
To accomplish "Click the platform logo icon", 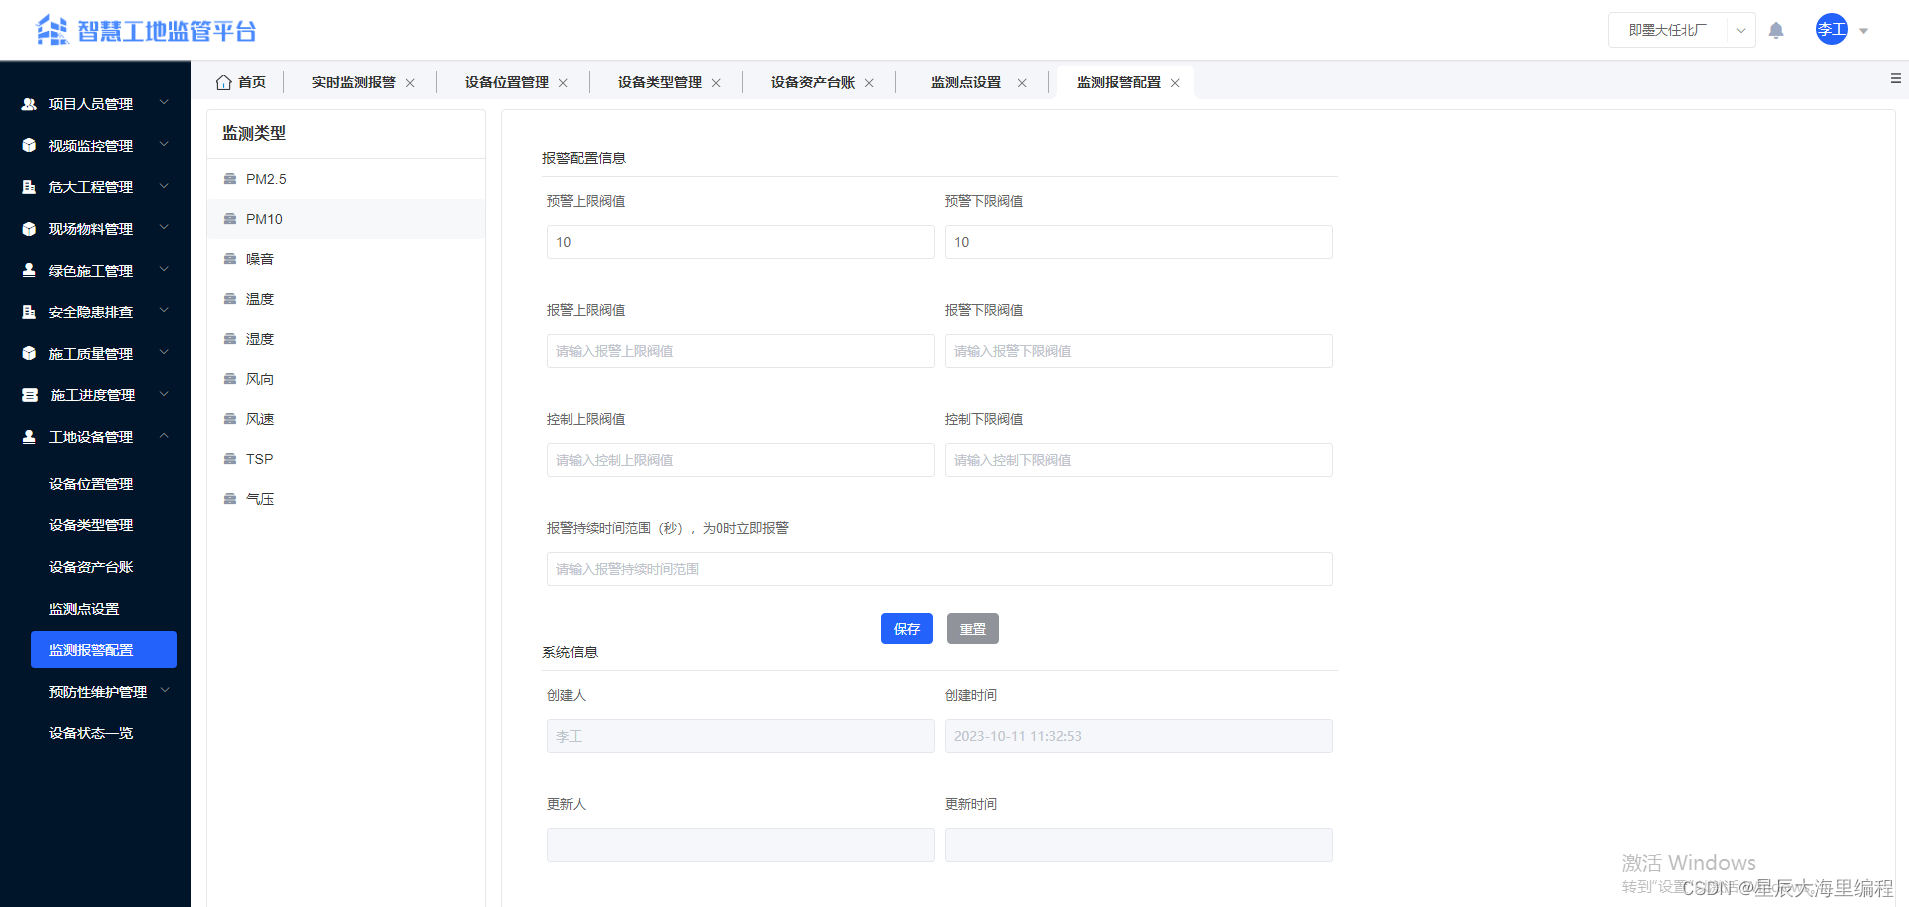I will (52, 30).
